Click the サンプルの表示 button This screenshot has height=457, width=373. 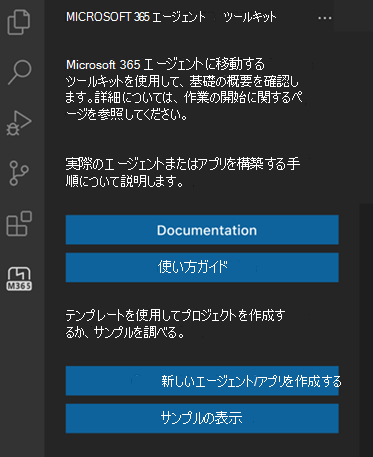pos(202,418)
